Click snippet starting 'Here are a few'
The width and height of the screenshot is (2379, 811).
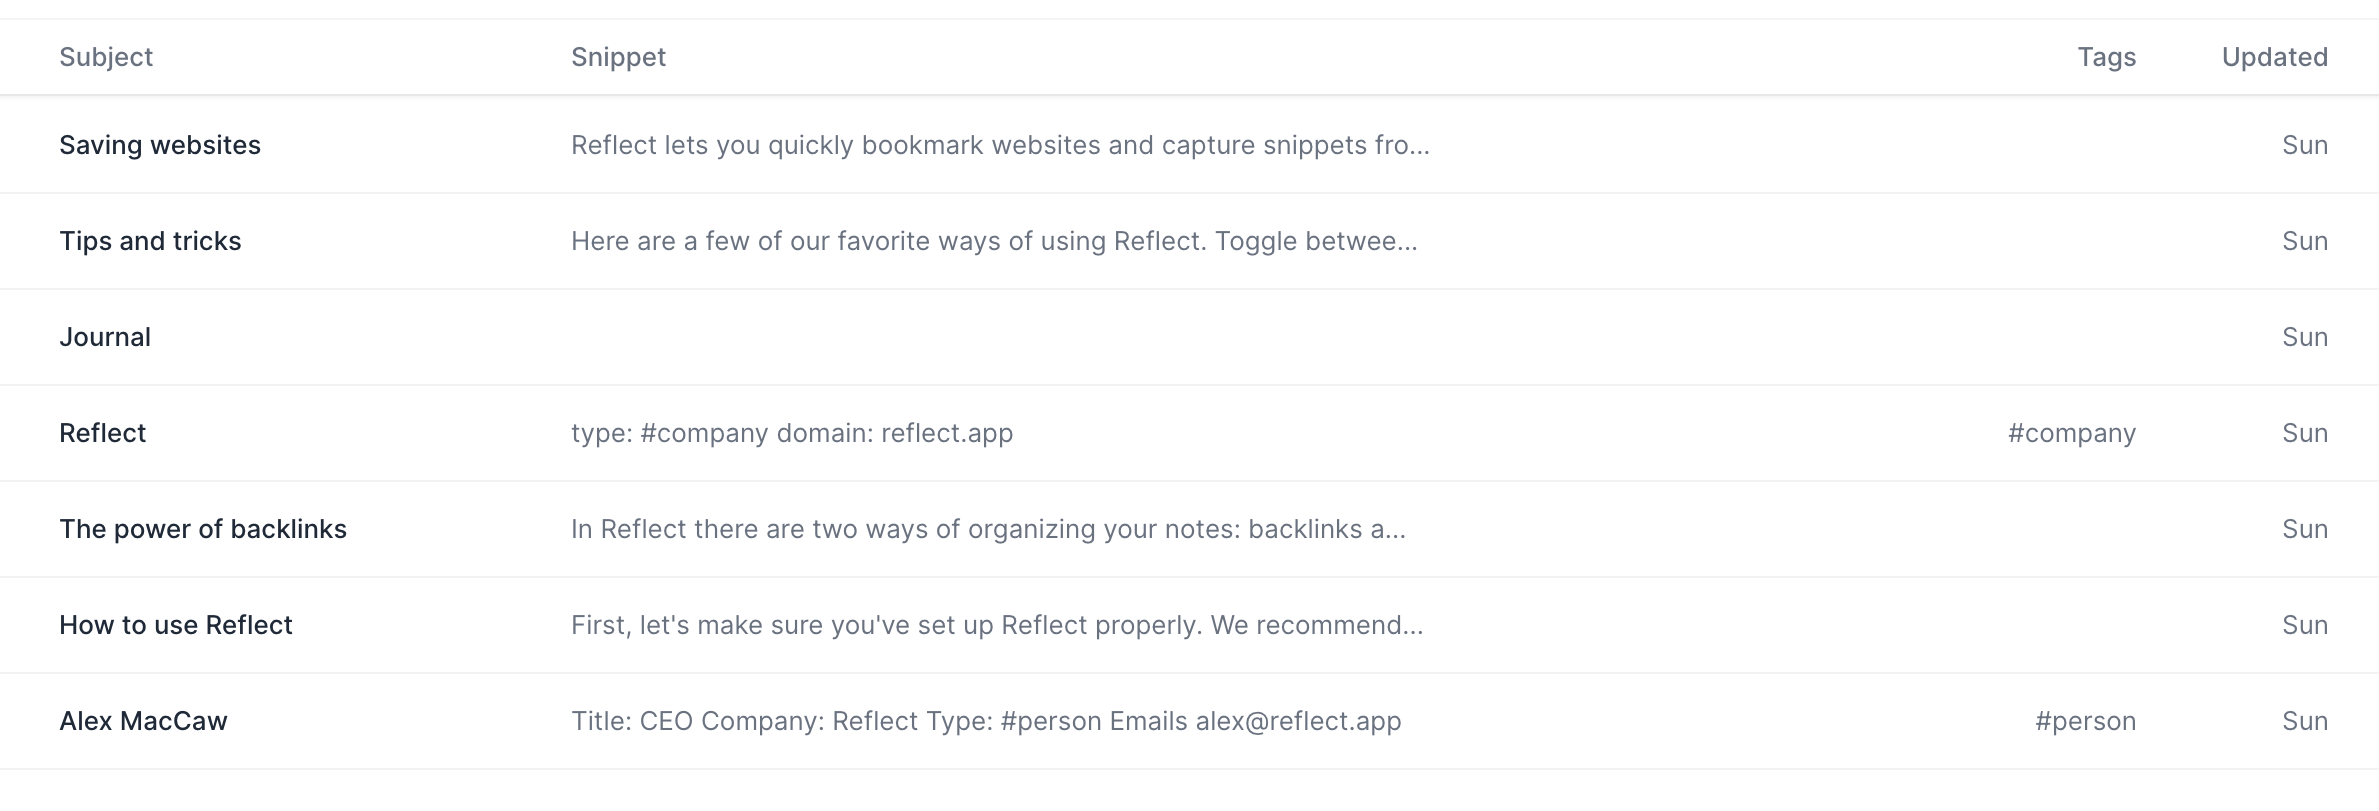click(x=994, y=241)
